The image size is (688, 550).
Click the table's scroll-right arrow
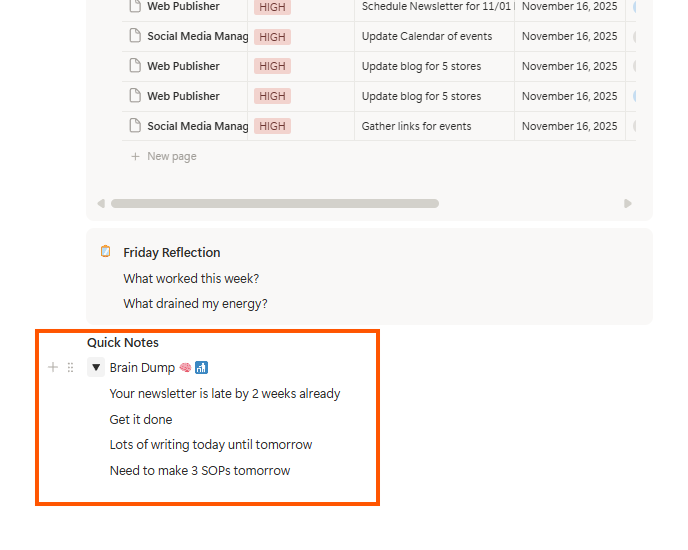(628, 204)
